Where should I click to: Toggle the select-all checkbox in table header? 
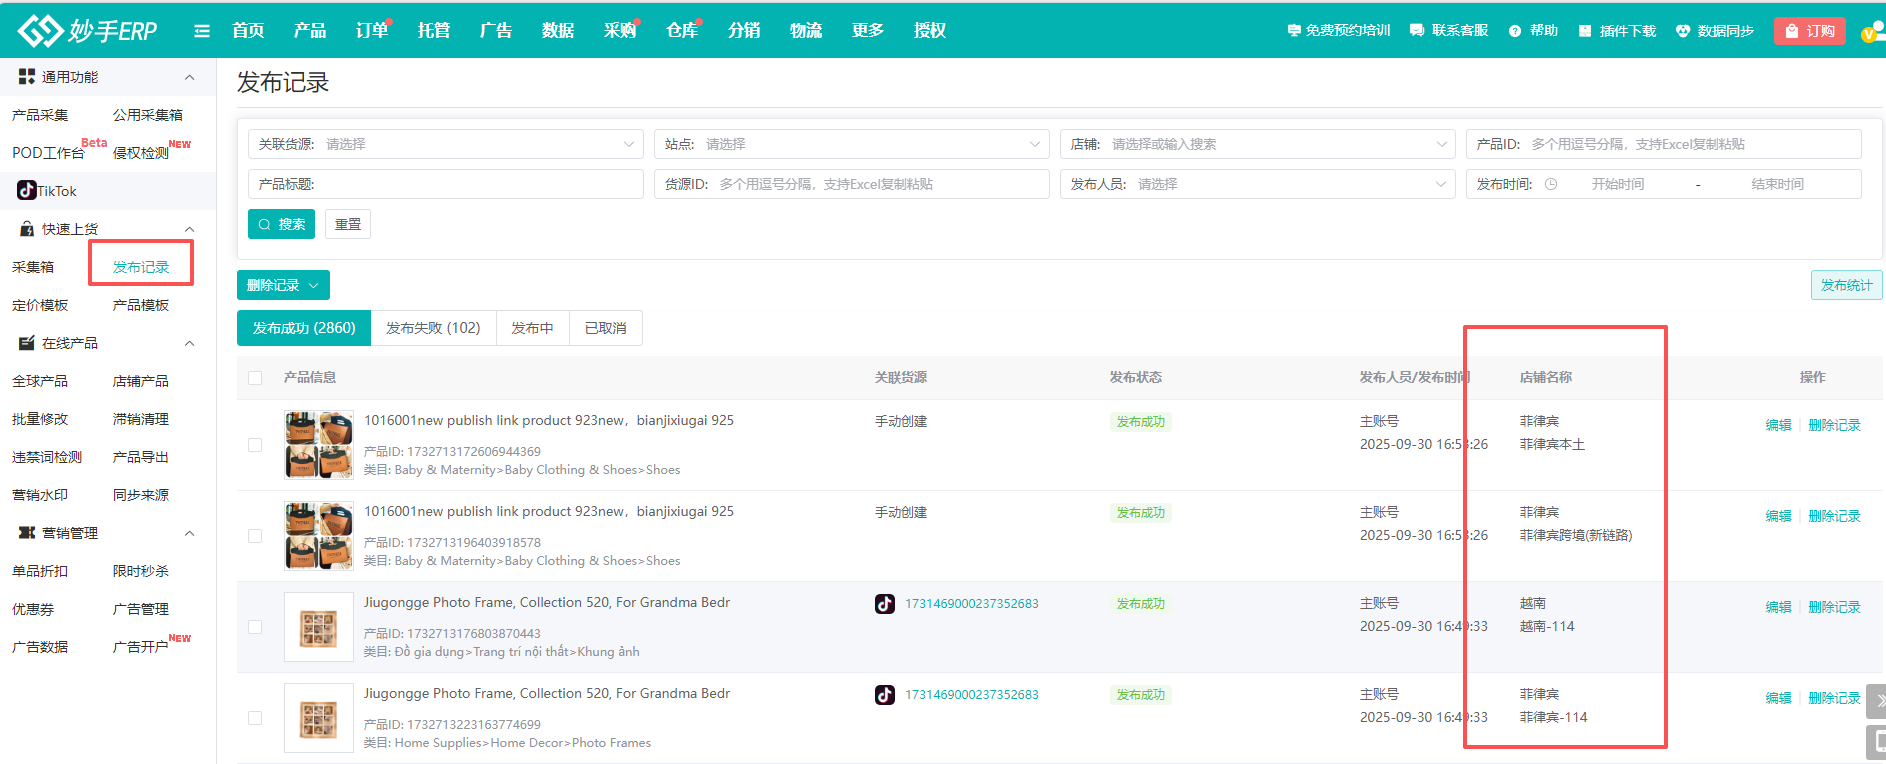tap(255, 378)
